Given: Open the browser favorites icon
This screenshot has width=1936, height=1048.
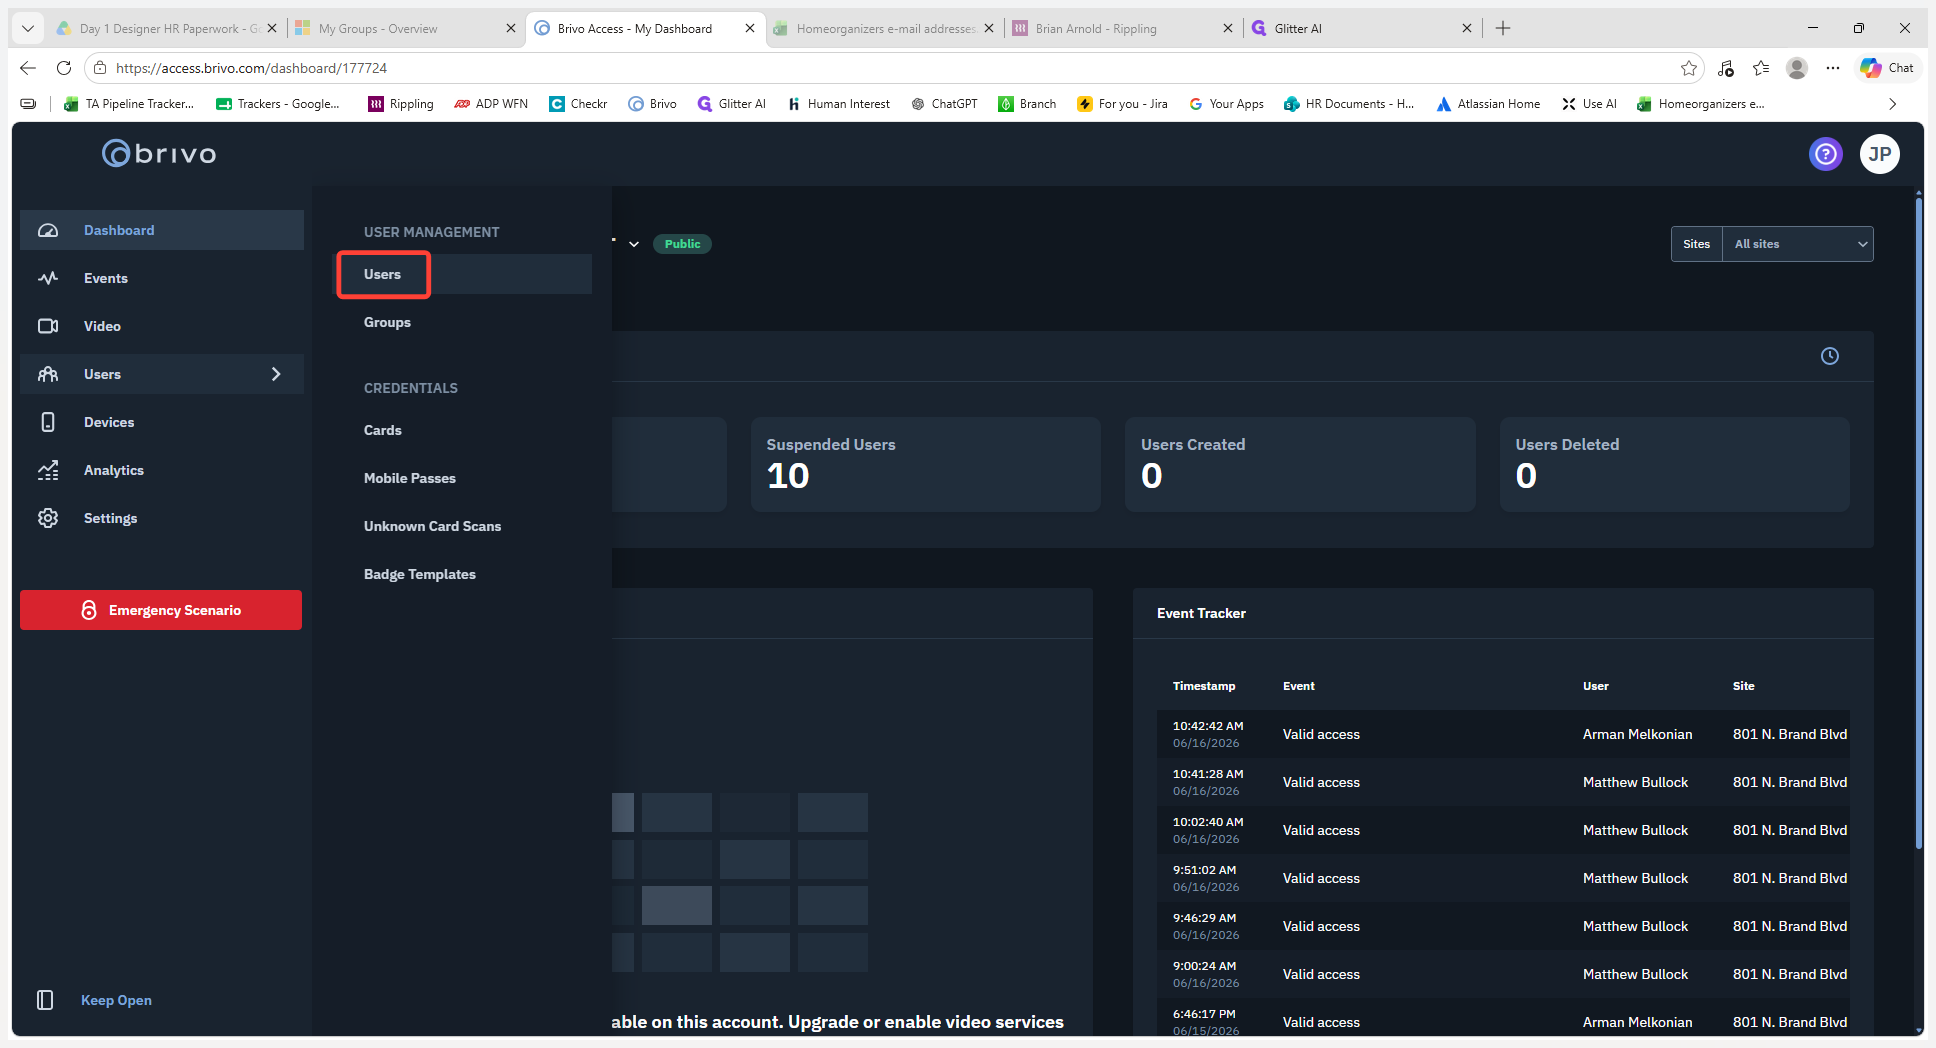Looking at the screenshot, I should pyautogui.click(x=1761, y=68).
